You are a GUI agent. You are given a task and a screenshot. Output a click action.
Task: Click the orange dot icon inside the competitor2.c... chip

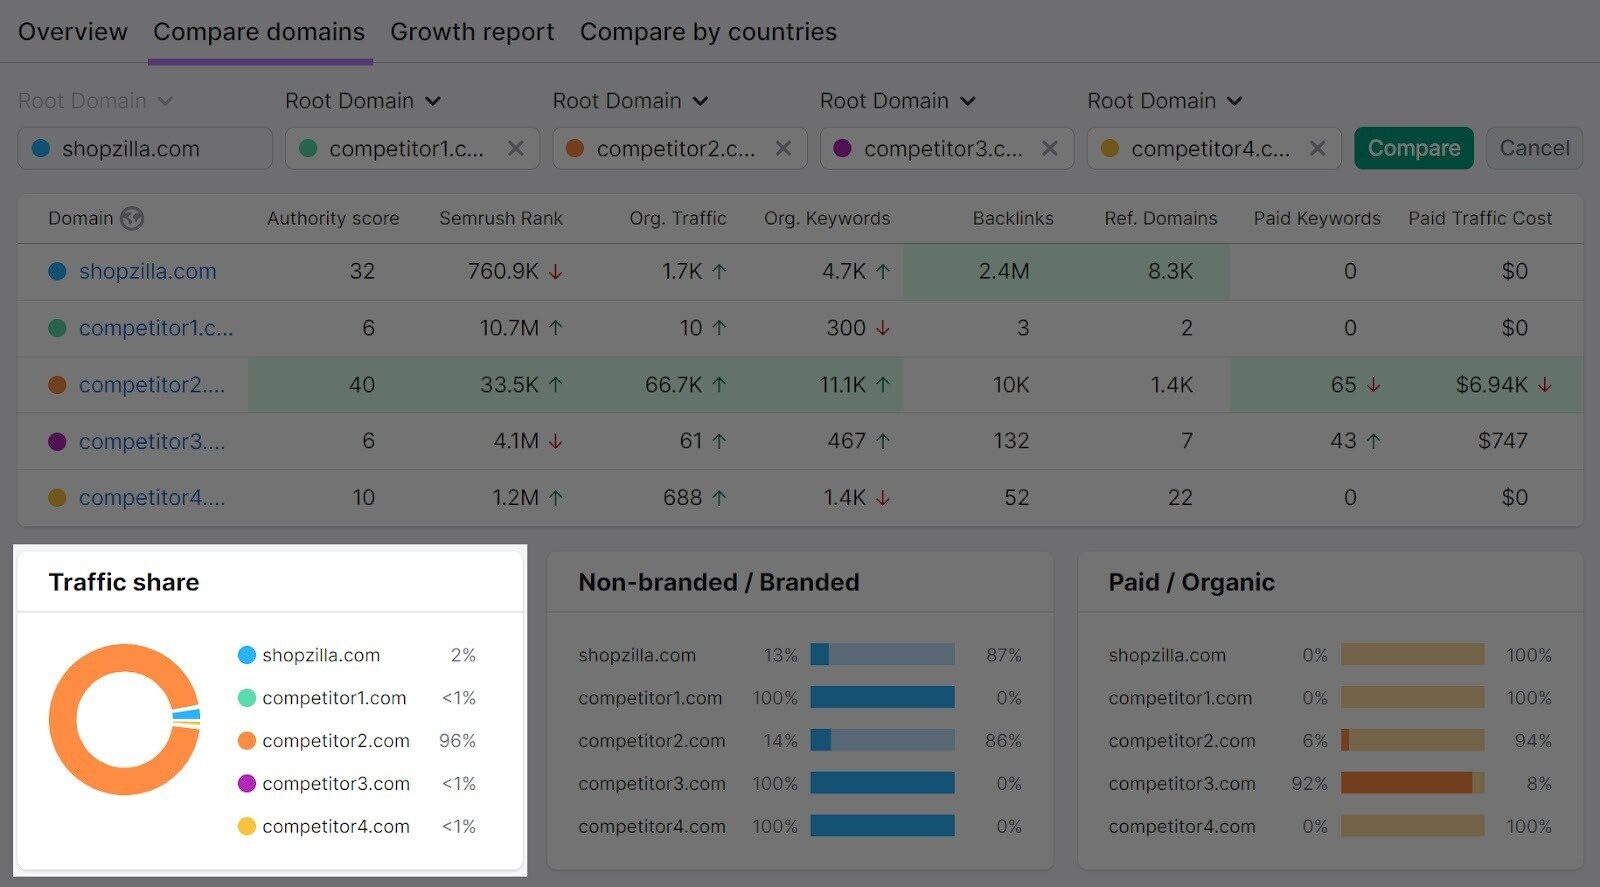tap(576, 148)
